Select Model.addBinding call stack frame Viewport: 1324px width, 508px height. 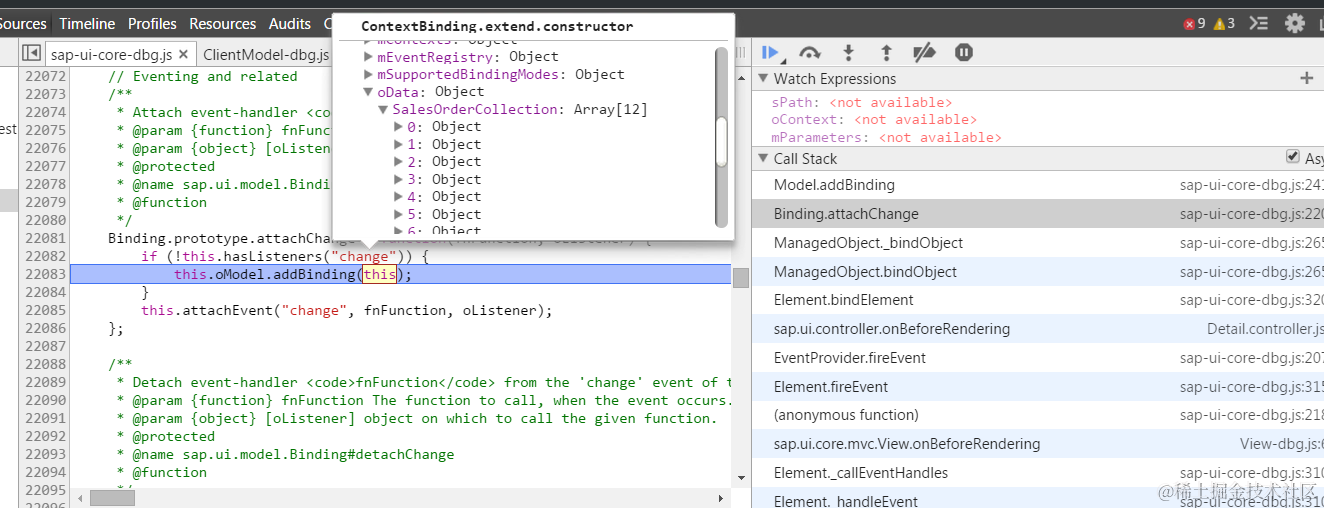pyautogui.click(x=1038, y=185)
